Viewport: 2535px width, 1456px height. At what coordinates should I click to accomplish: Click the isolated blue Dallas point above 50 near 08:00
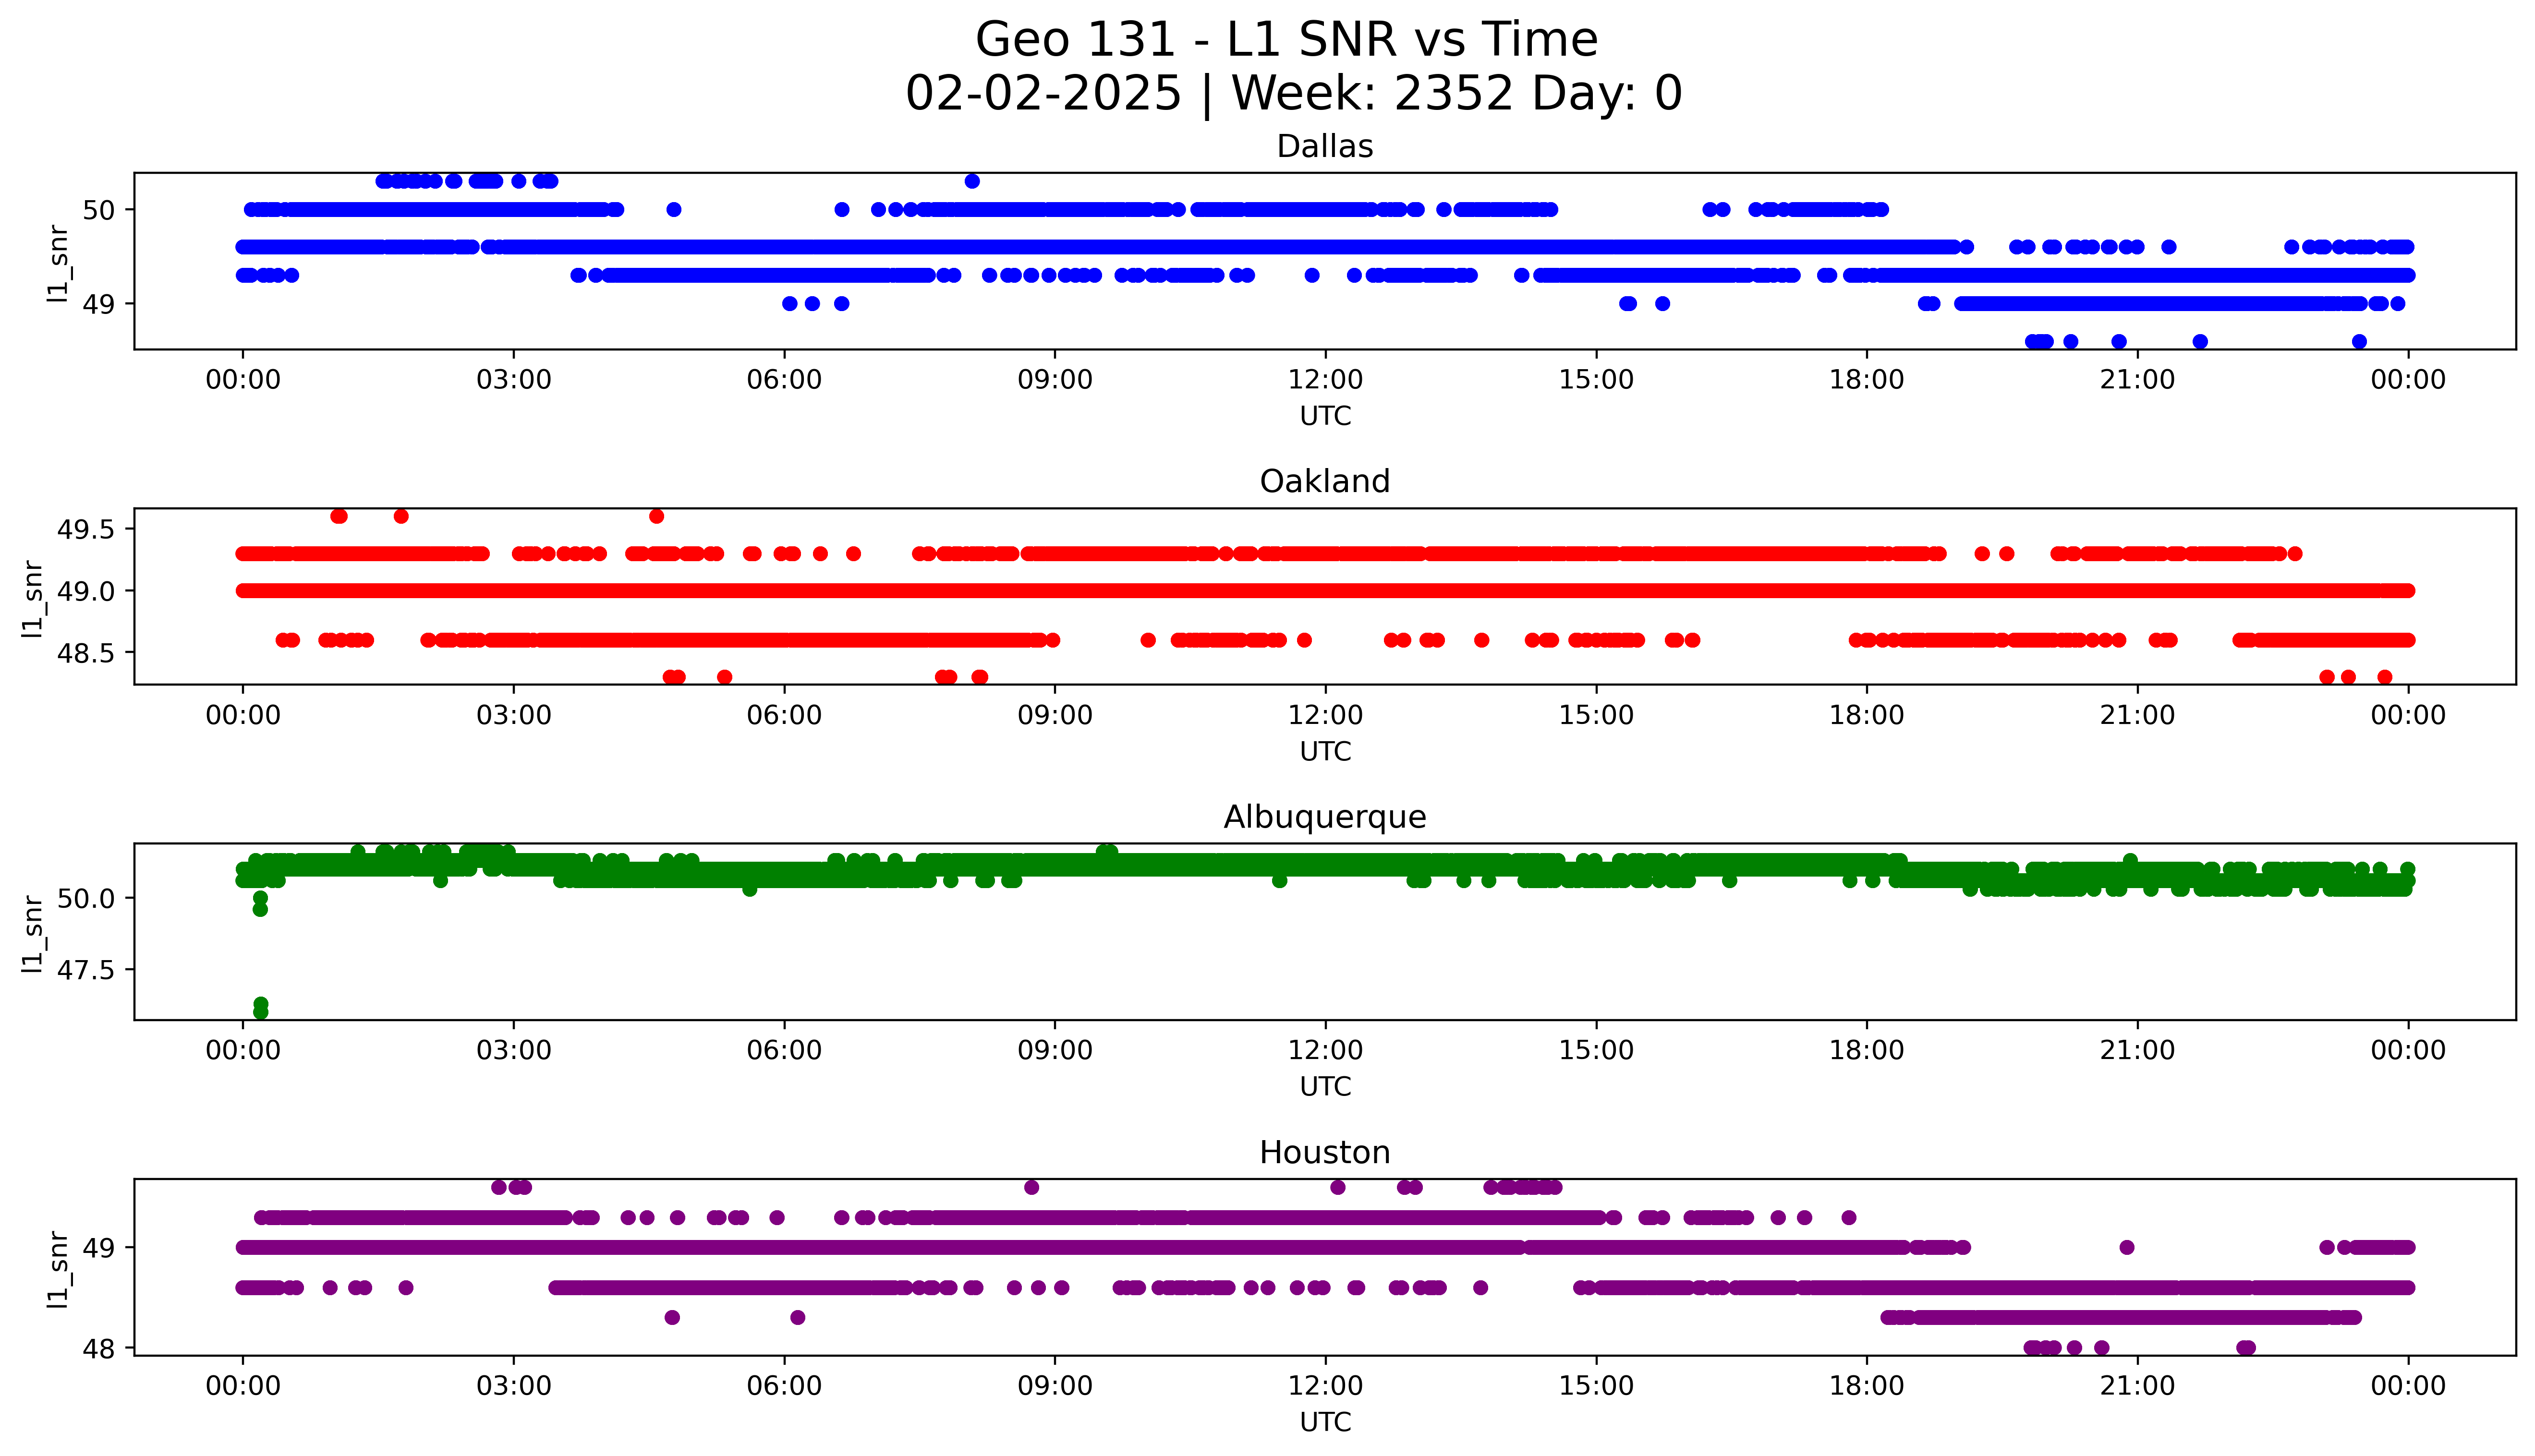click(x=972, y=181)
